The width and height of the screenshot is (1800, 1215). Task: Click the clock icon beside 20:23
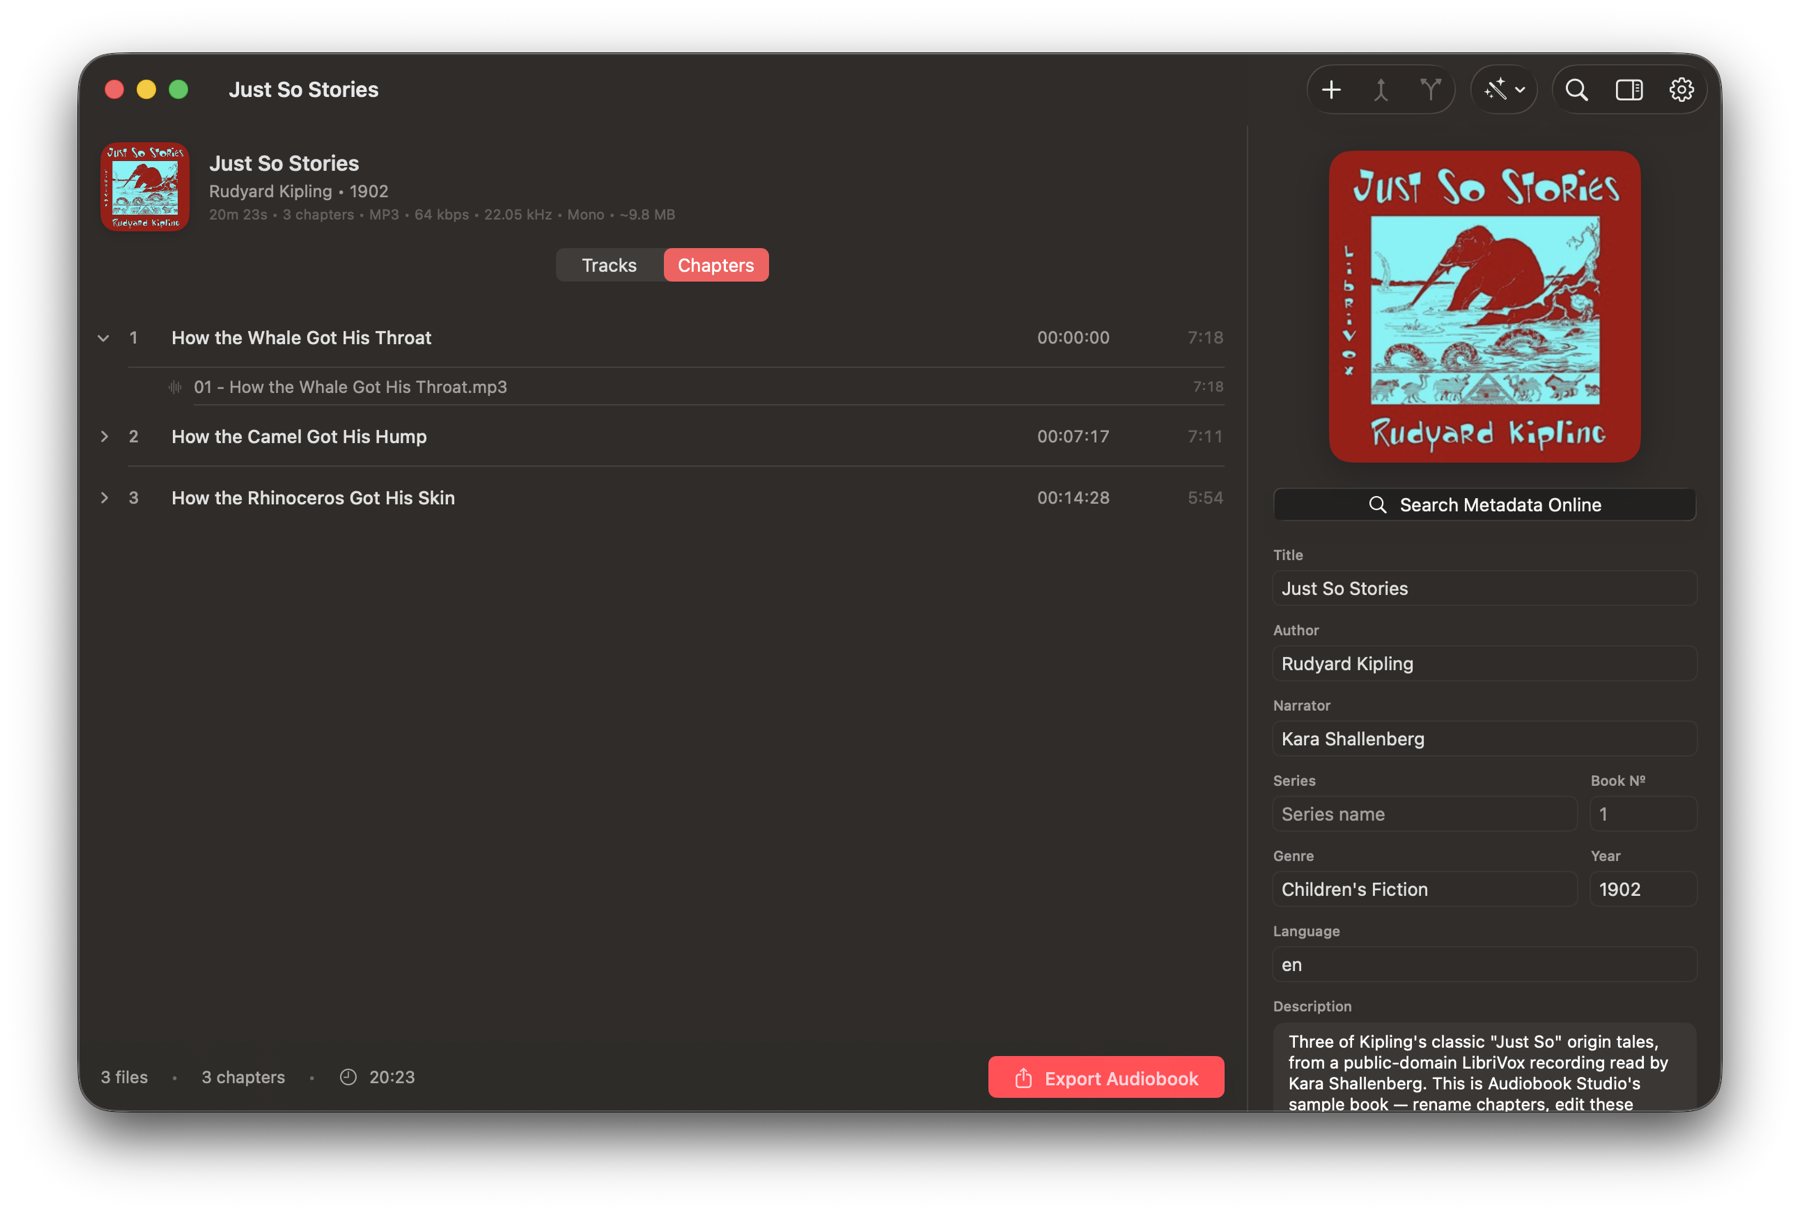[348, 1077]
